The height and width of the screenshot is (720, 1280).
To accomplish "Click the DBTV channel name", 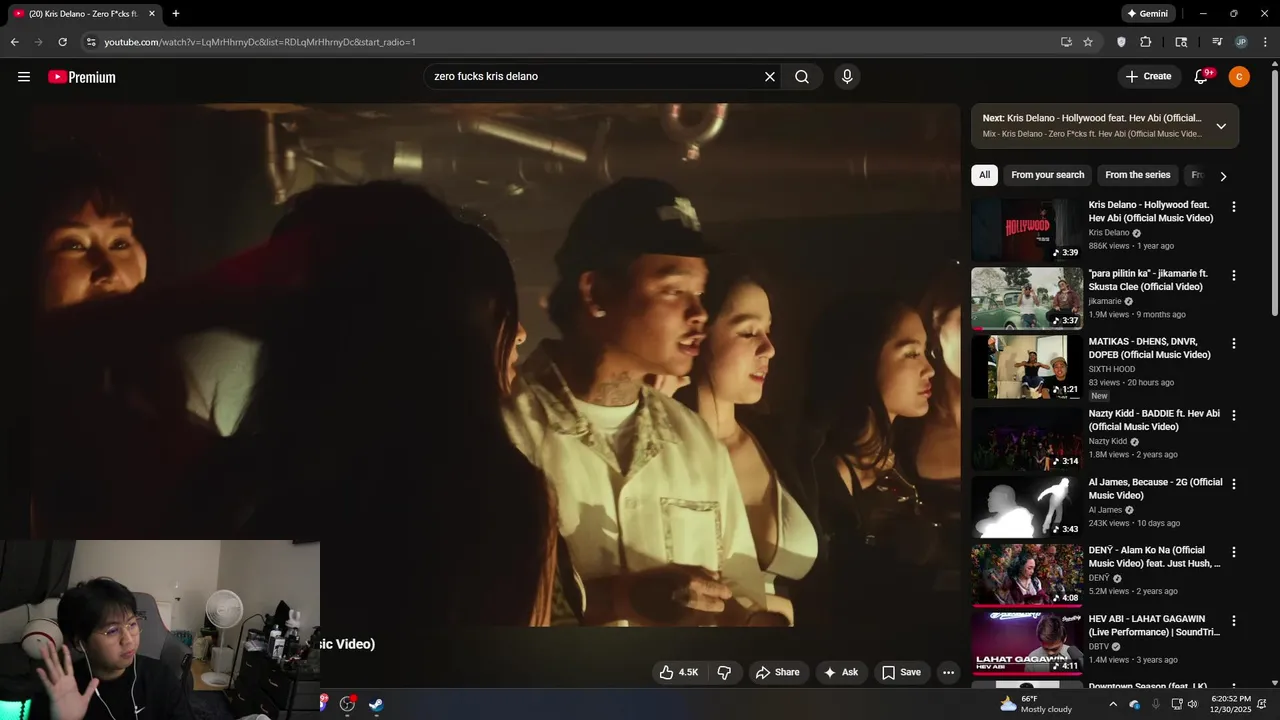I will pos(1099,647).
